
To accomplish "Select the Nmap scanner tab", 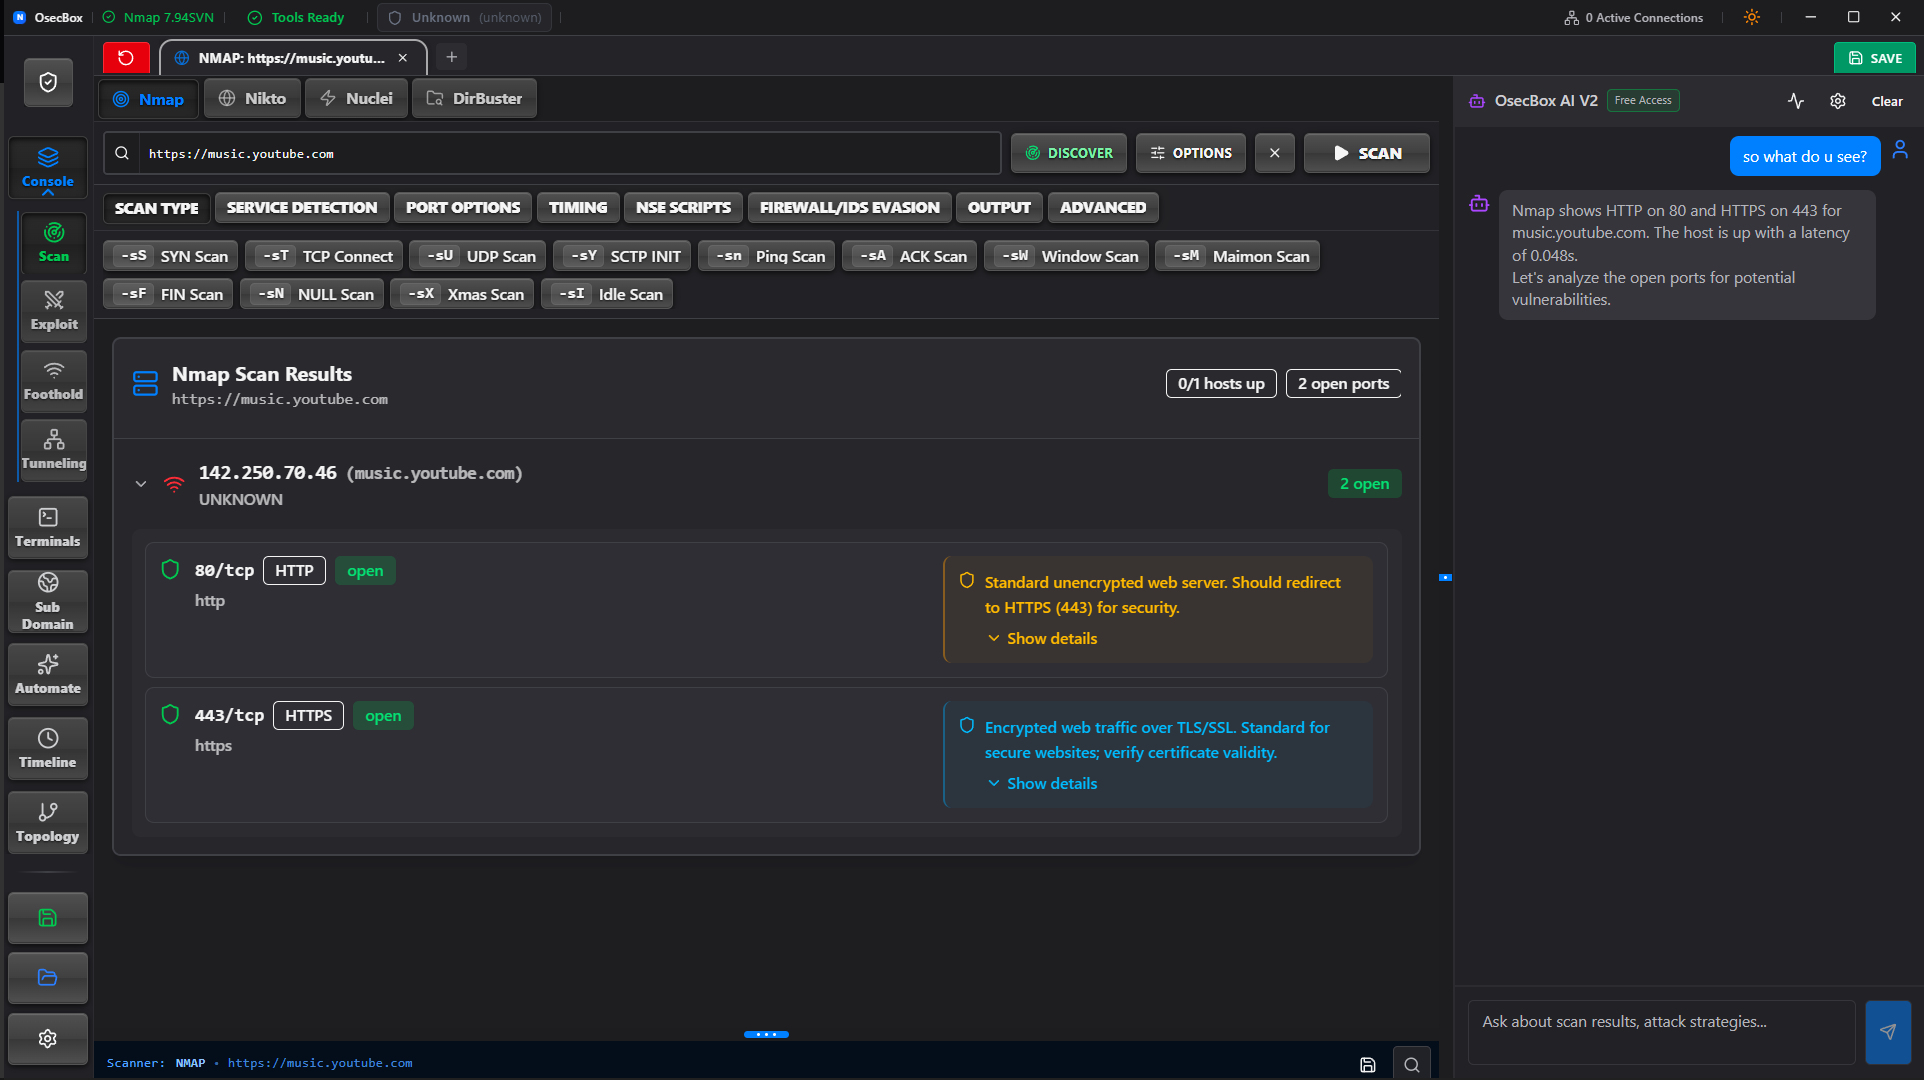I will [x=148, y=99].
